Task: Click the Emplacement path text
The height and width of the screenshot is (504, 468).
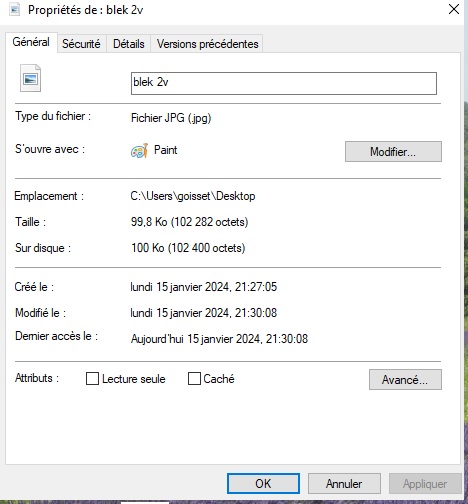Action: 193,196
